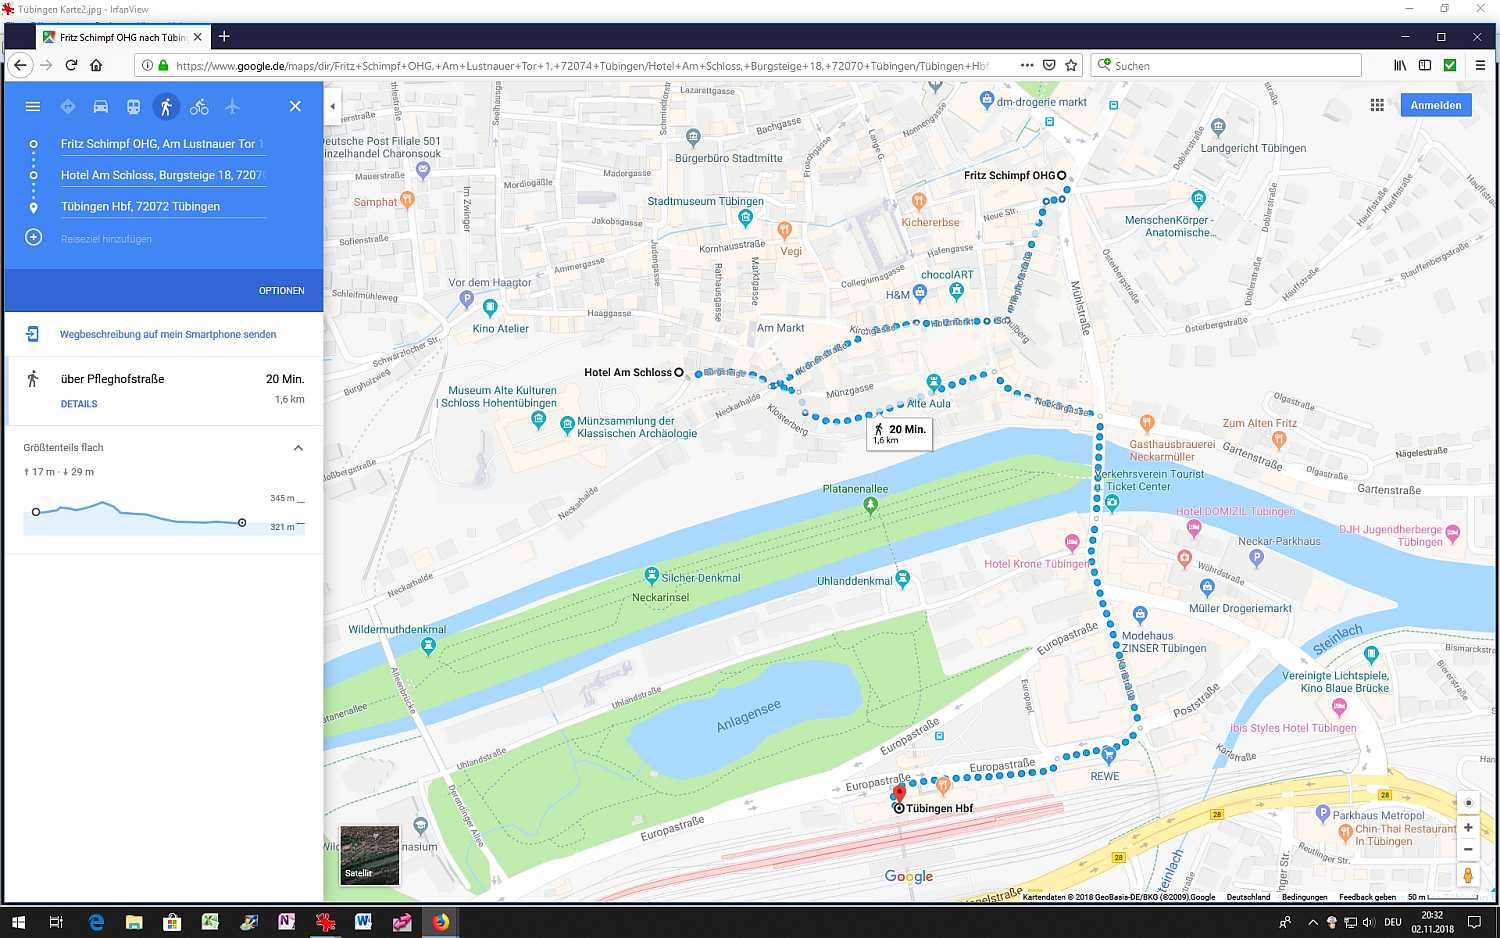Screen dimensions: 1500x938
Task: Bookmark this page with the star
Action: pyautogui.click(x=1071, y=65)
